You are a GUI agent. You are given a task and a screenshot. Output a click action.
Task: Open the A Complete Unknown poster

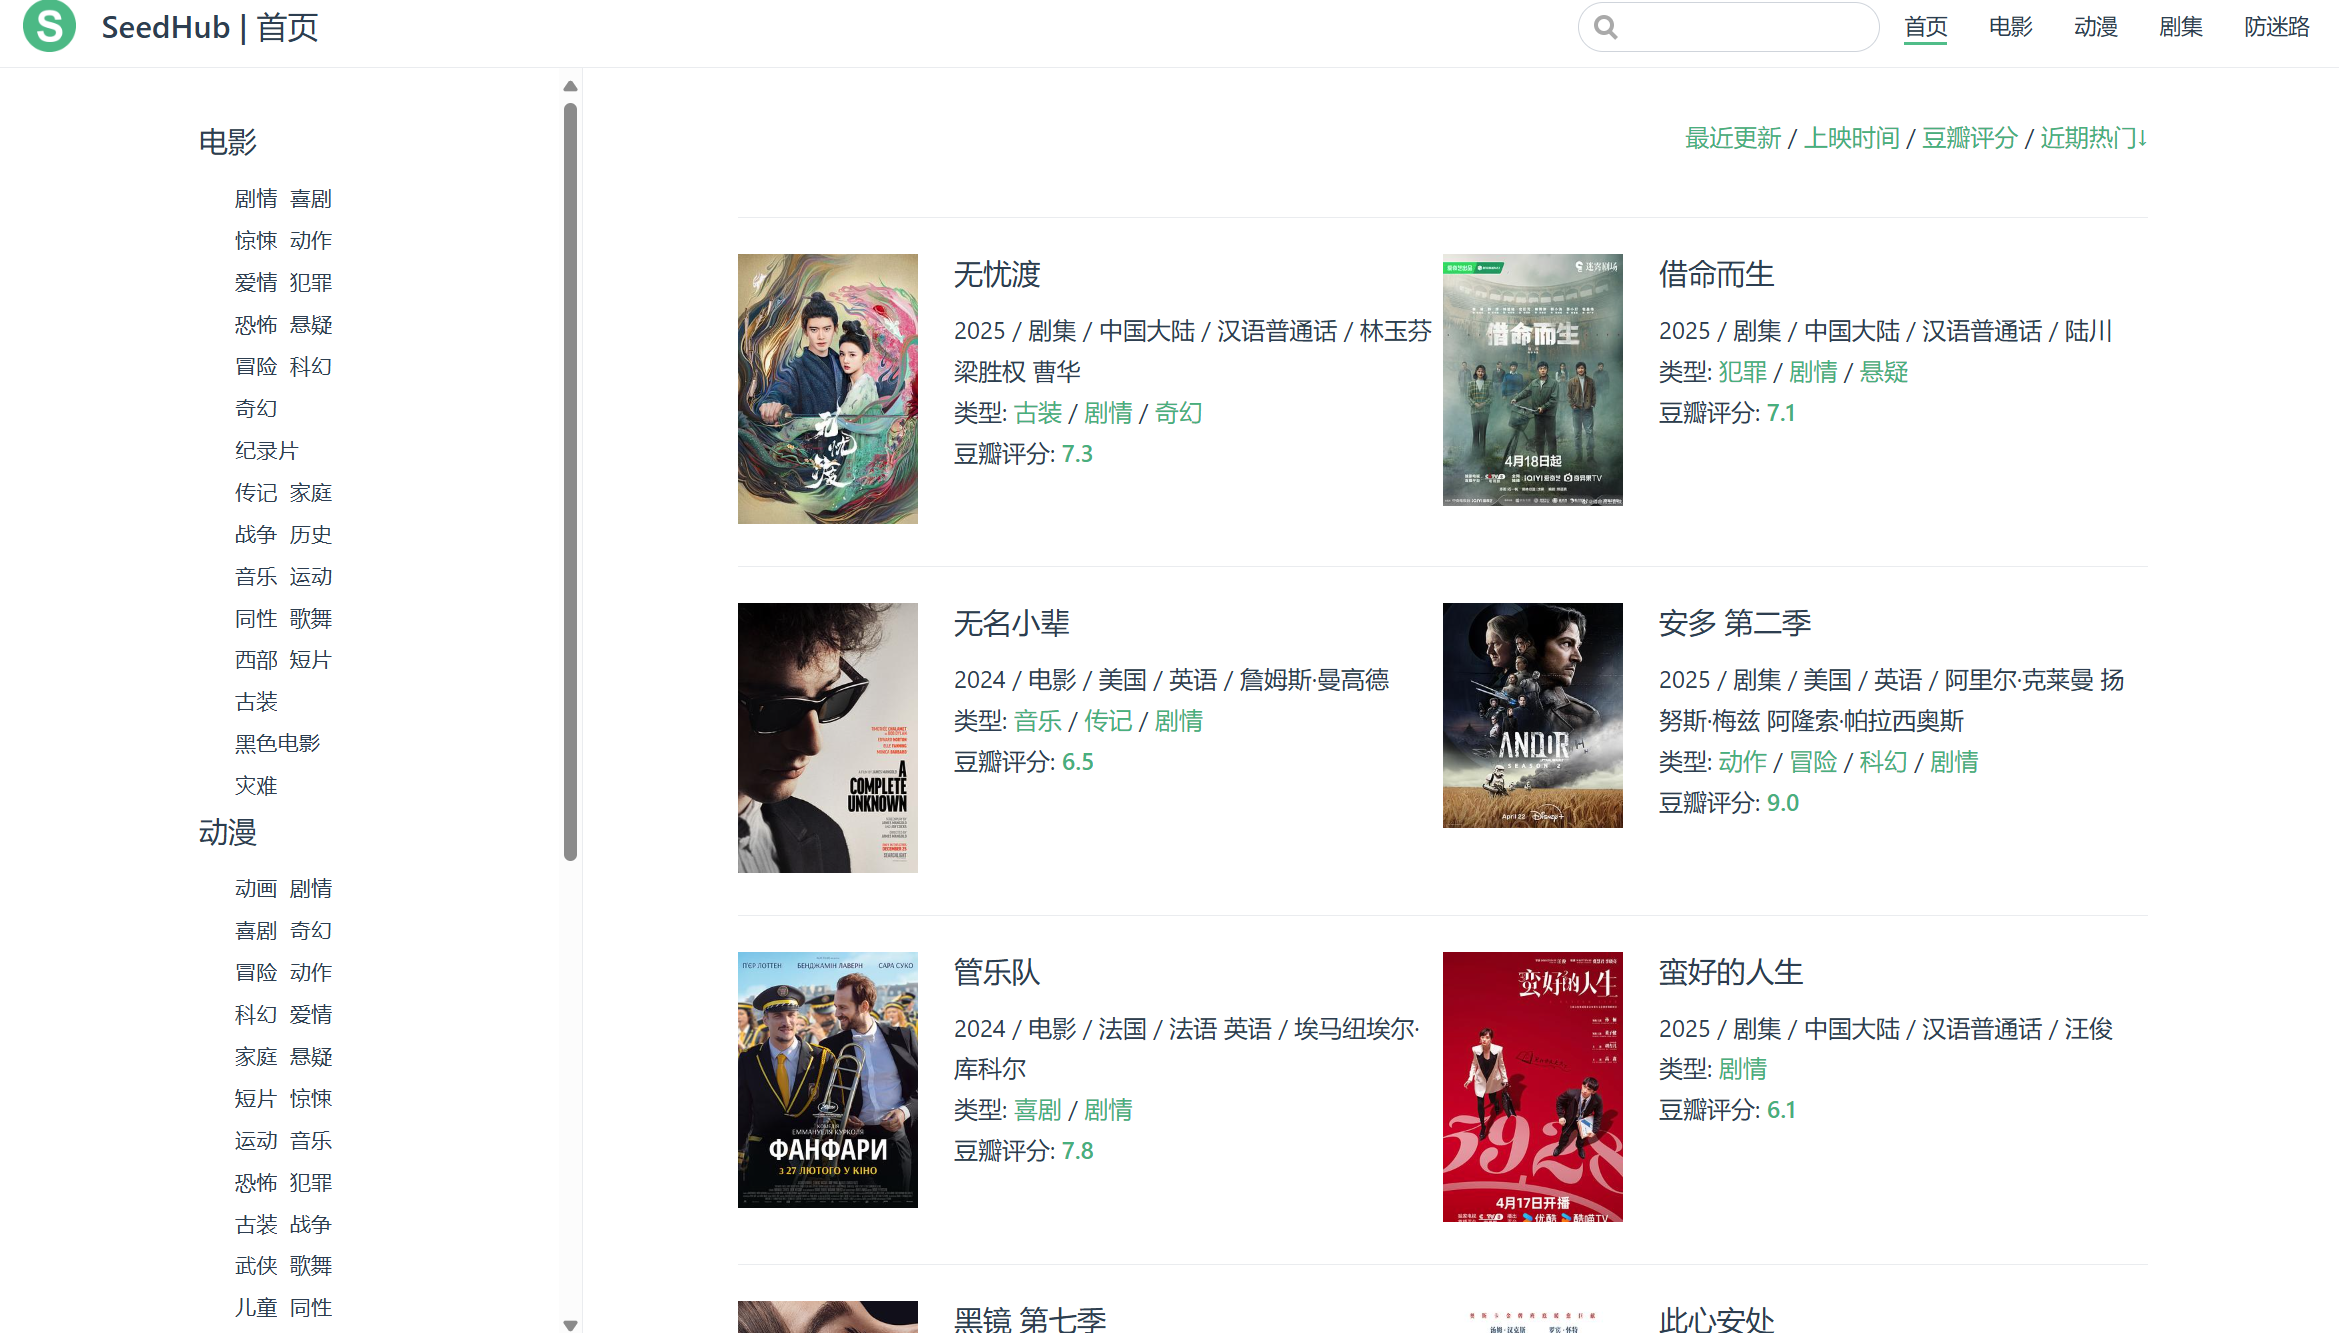827,738
